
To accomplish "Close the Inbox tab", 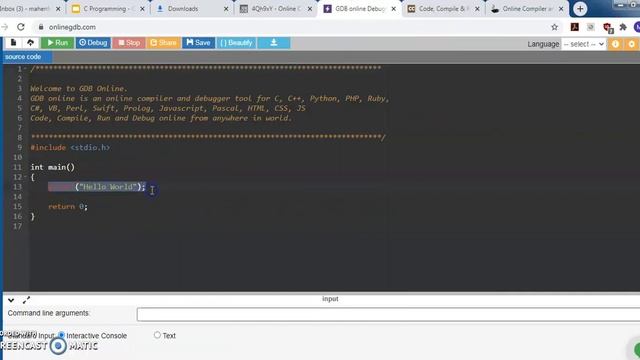I will [58, 9].
